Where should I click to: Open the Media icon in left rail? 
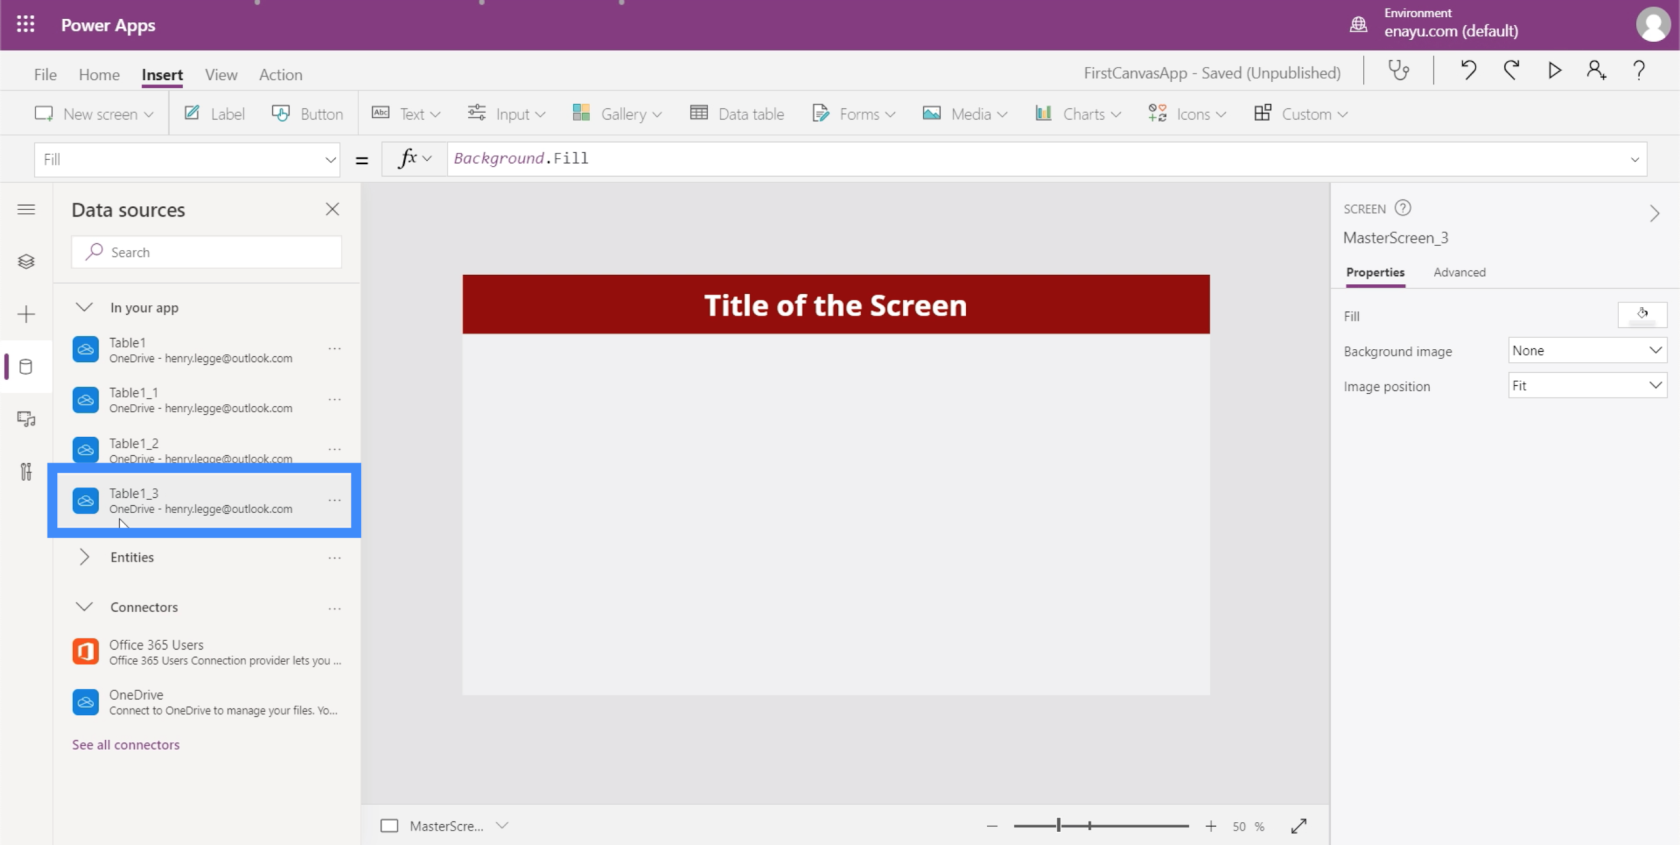[26, 419]
